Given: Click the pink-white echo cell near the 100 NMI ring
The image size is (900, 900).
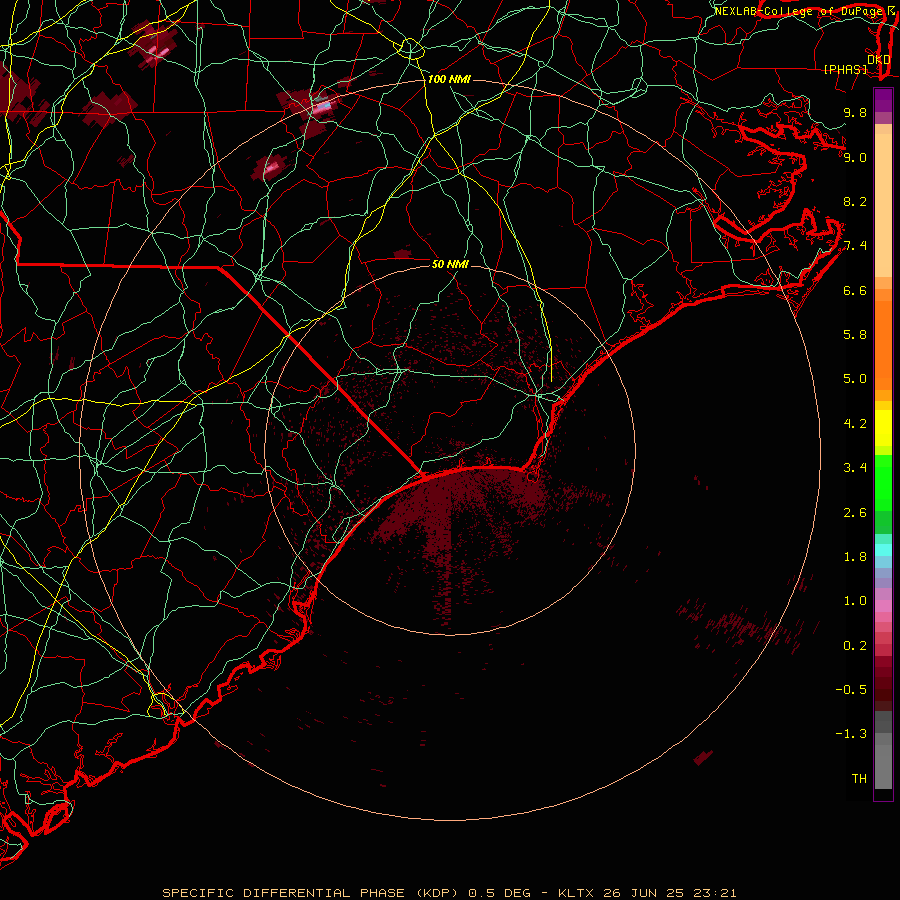Looking at the screenshot, I should coord(321,106).
